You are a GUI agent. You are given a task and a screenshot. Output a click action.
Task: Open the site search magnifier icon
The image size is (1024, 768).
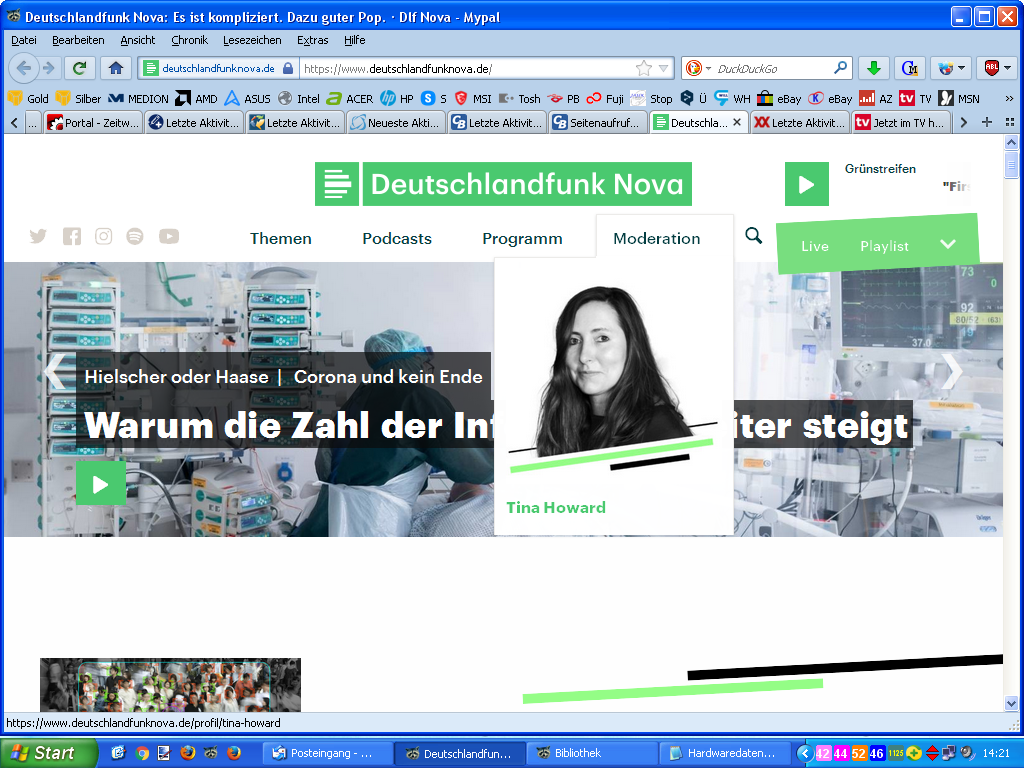click(x=754, y=236)
